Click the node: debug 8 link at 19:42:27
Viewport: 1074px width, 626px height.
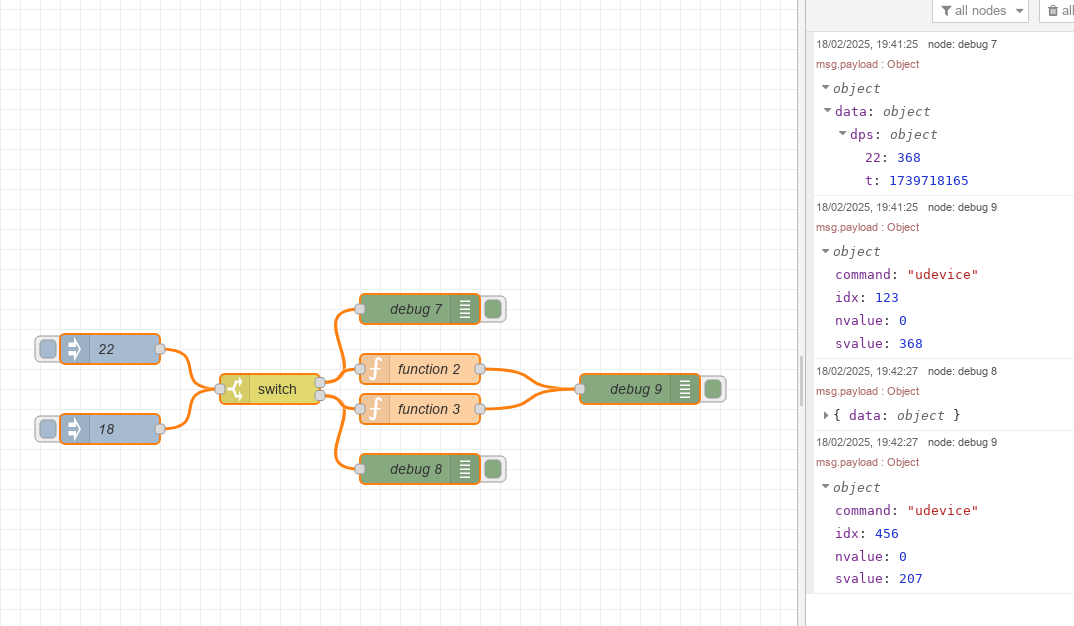point(962,371)
